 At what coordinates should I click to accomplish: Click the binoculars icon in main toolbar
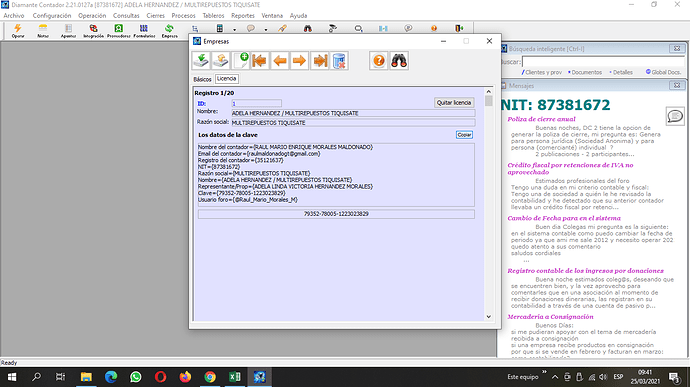point(308,29)
